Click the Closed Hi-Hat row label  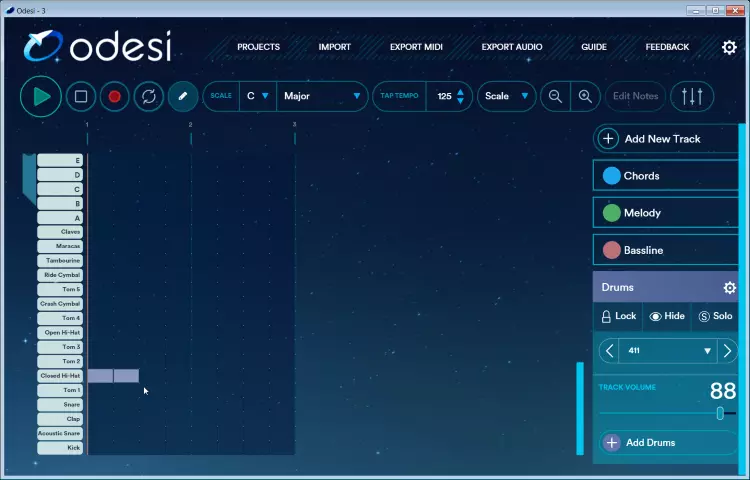[x=60, y=376]
